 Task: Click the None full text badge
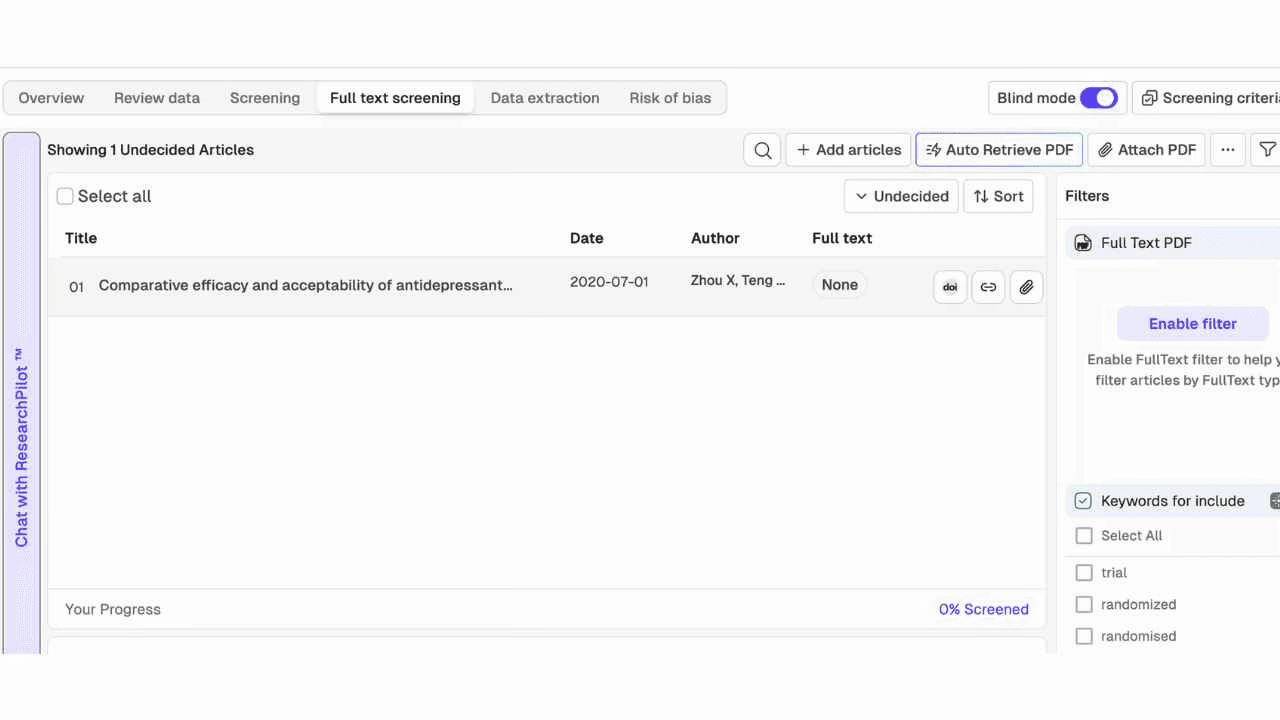840,285
